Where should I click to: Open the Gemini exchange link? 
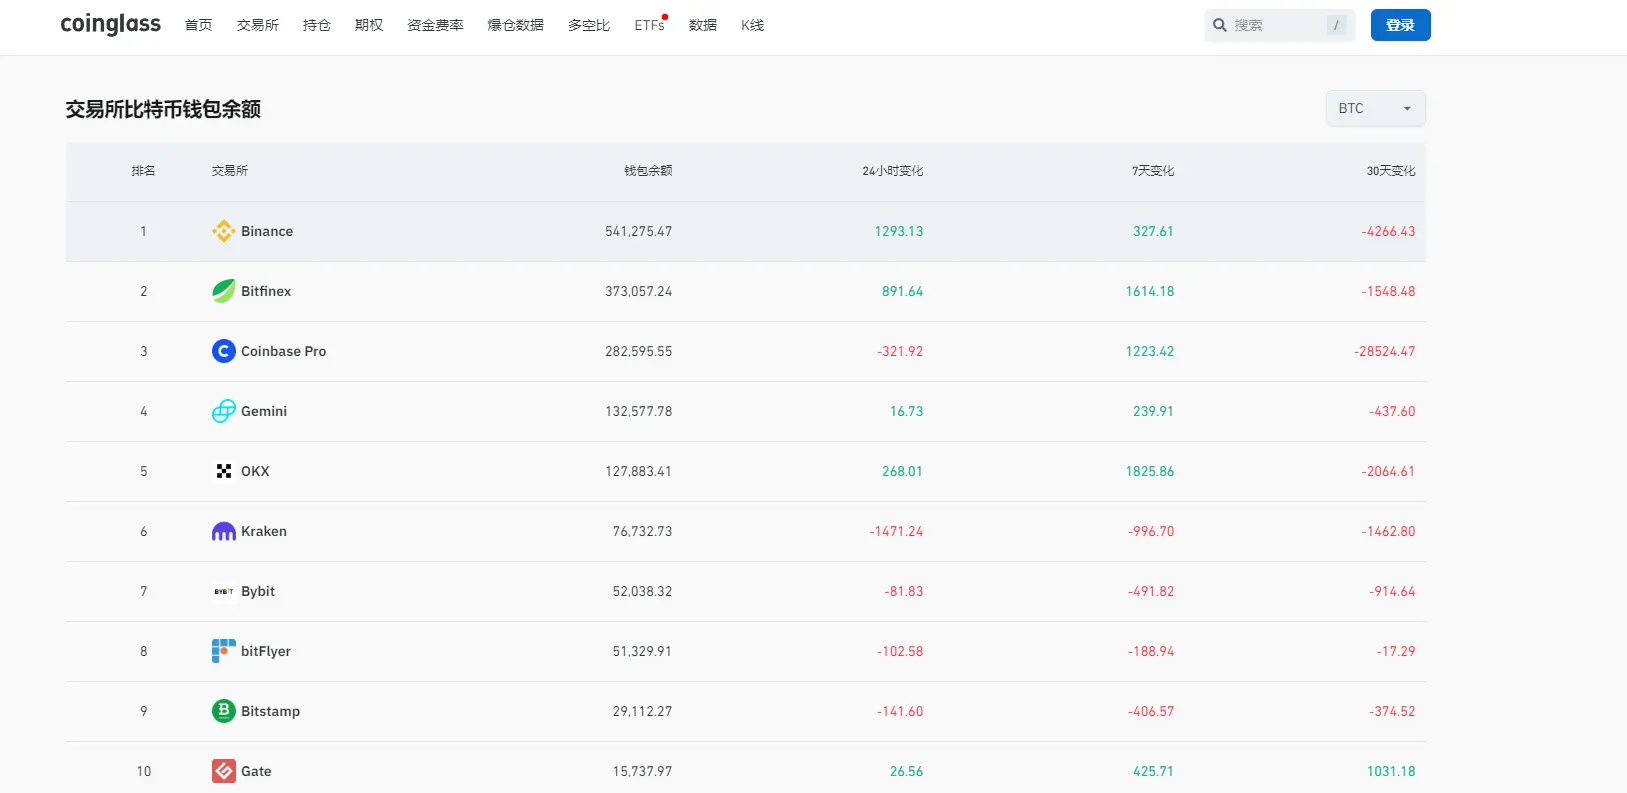click(x=264, y=411)
